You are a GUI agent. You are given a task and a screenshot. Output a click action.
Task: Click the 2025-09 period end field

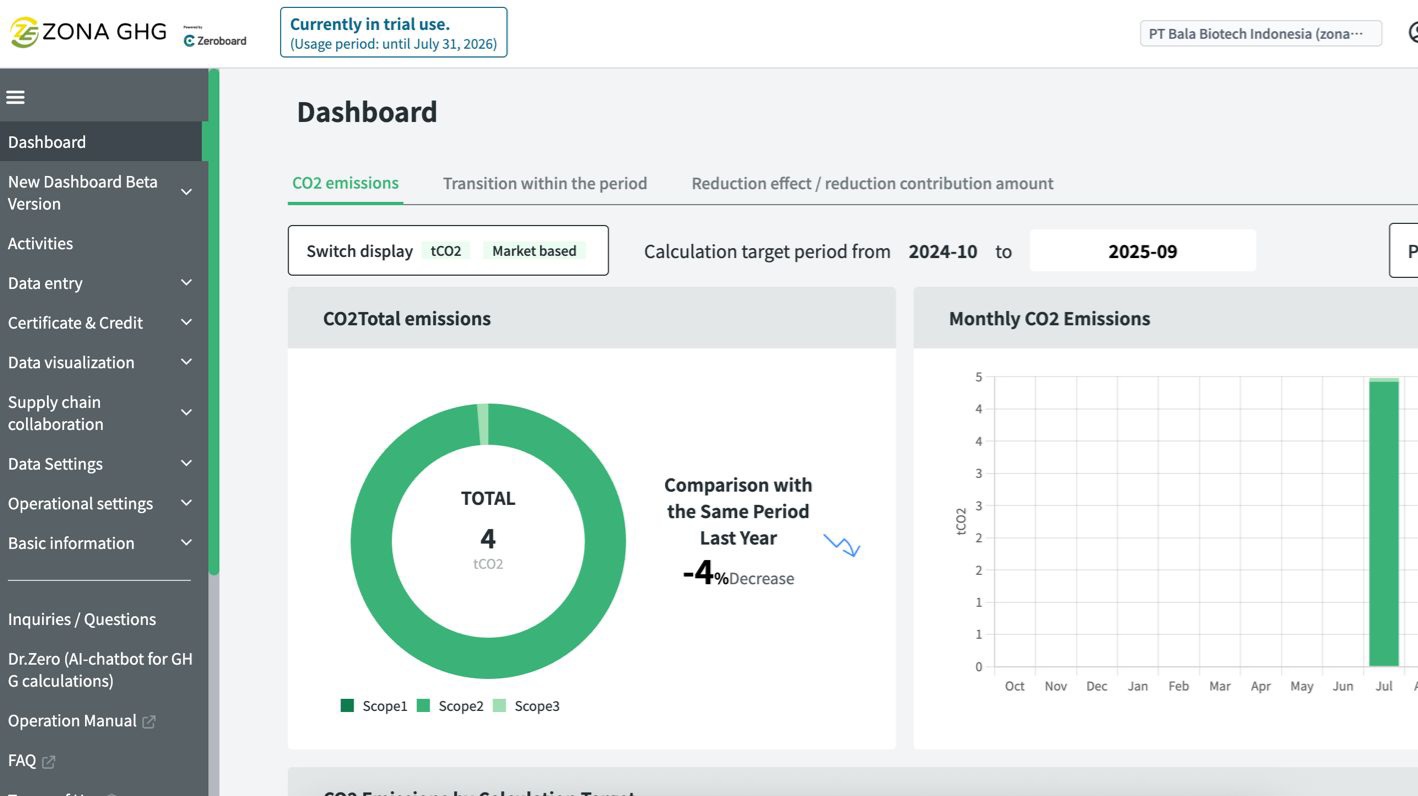(1142, 251)
